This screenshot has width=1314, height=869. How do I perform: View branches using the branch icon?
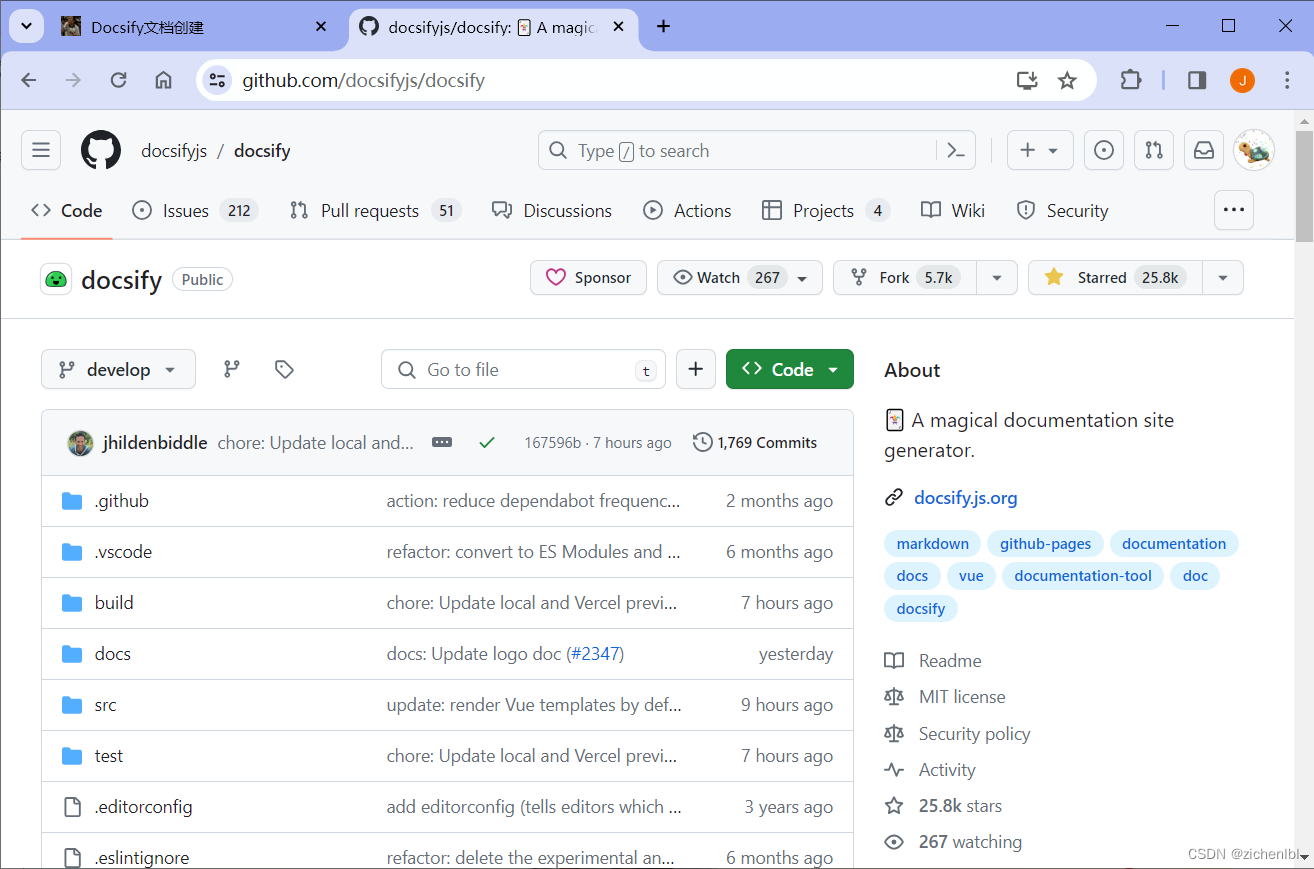[x=232, y=369]
